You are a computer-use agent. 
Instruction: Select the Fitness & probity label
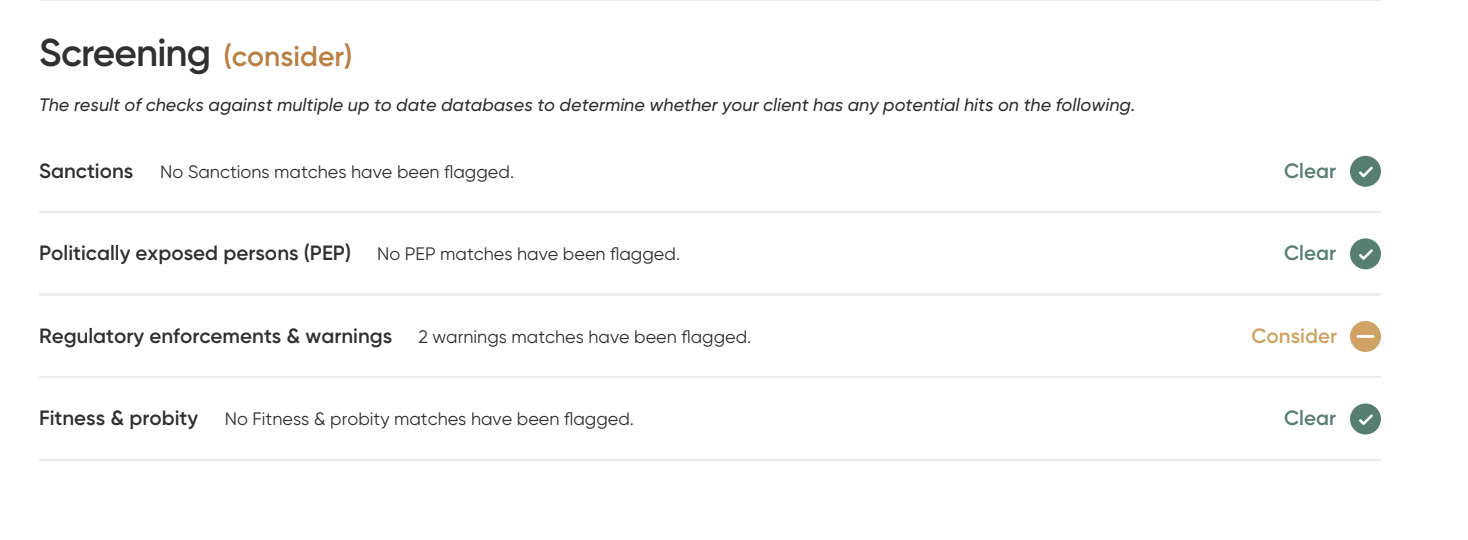coord(118,419)
